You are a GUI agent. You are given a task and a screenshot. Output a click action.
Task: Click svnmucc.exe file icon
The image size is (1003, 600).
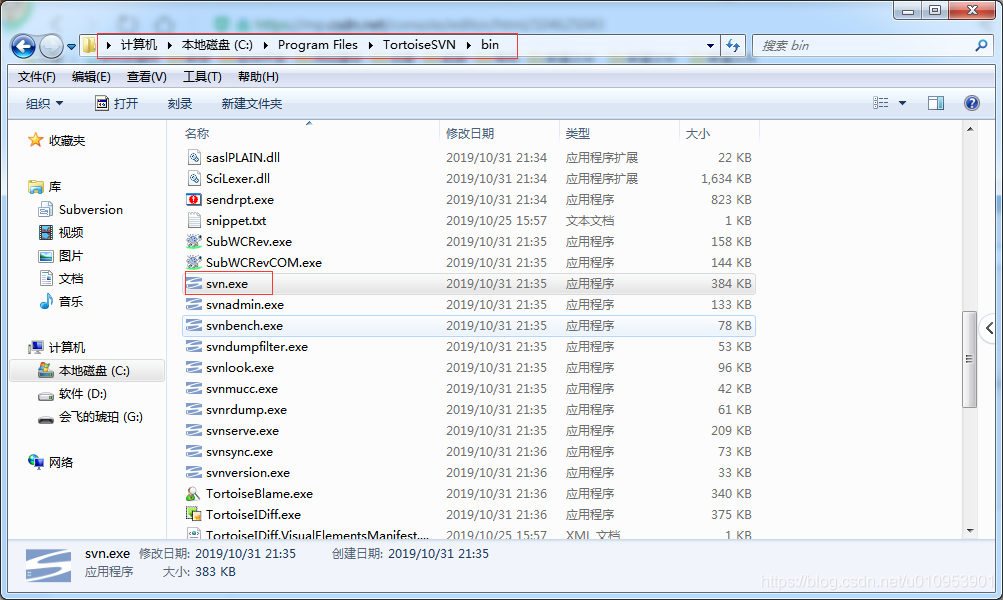coord(194,388)
